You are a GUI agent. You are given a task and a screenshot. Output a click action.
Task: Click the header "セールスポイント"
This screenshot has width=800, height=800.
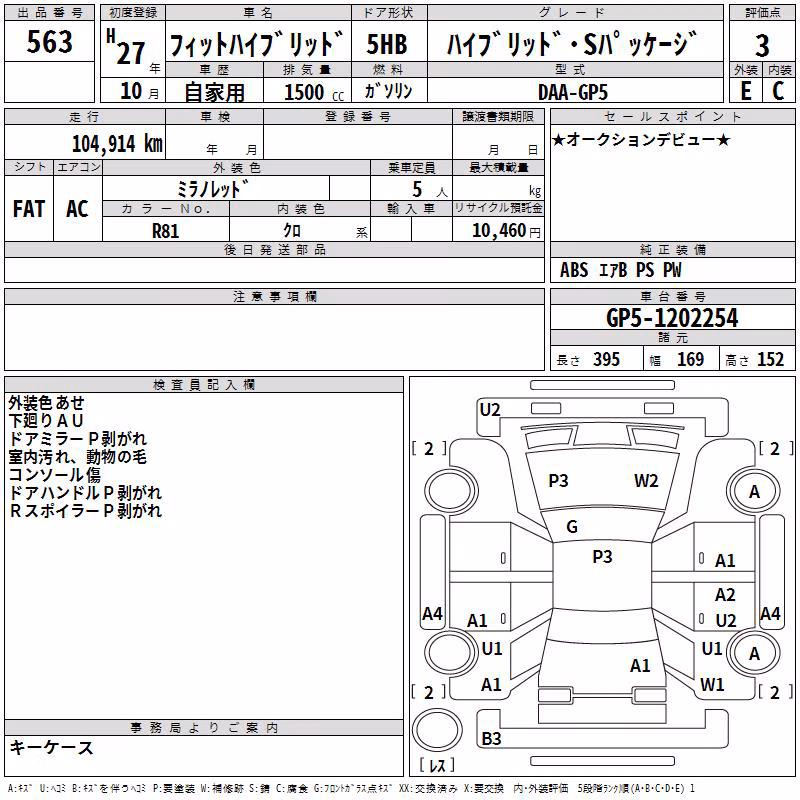pyautogui.click(x=672, y=116)
